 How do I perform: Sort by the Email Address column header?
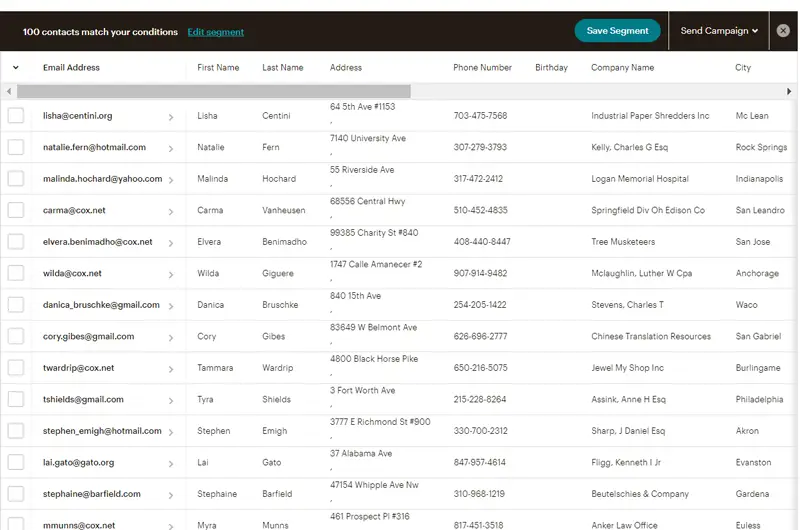[x=71, y=68]
